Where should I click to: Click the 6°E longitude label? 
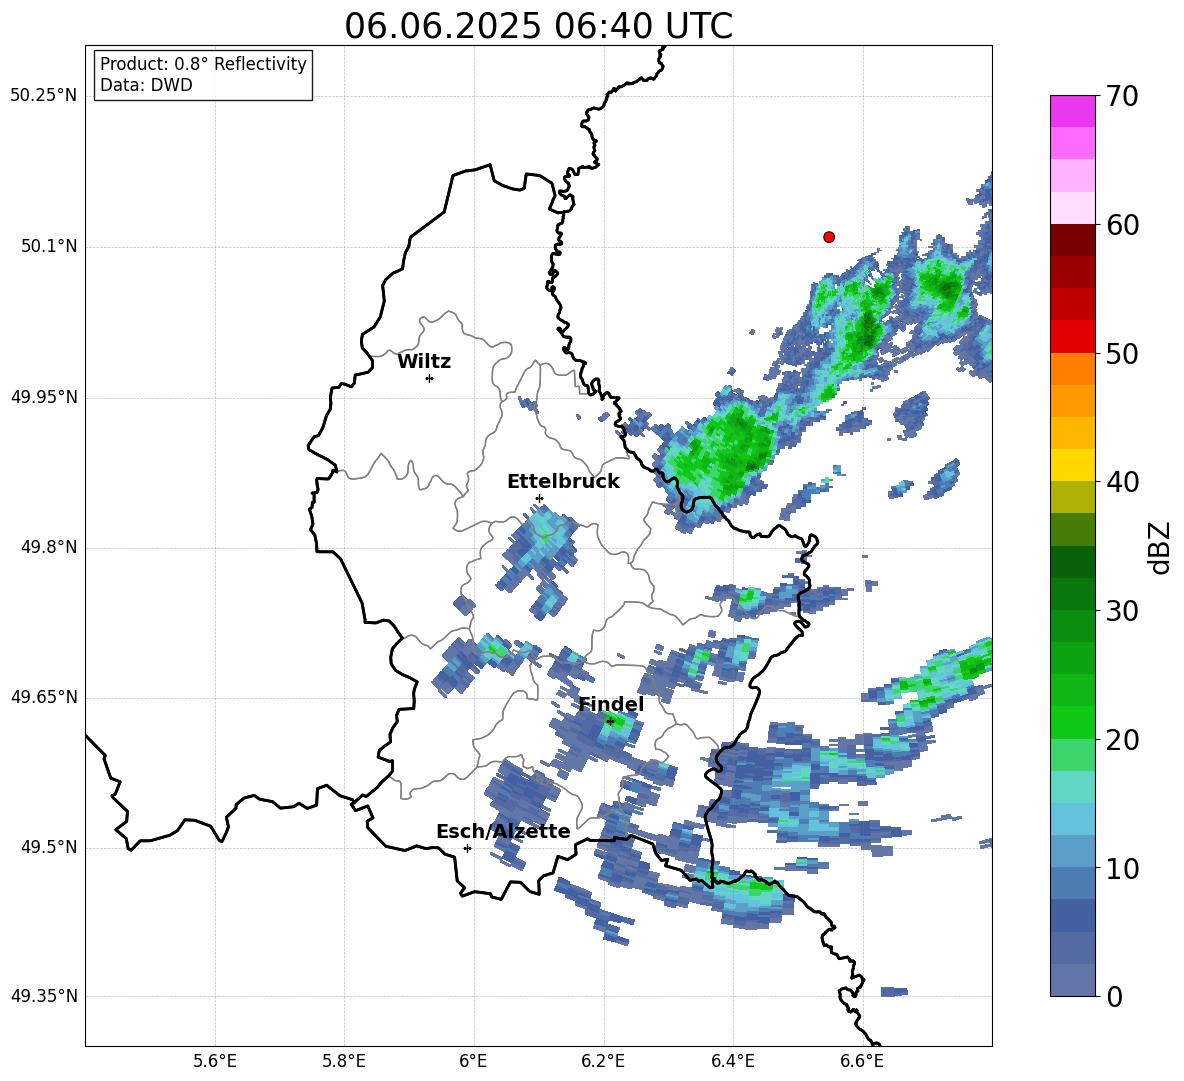pyautogui.click(x=473, y=1061)
